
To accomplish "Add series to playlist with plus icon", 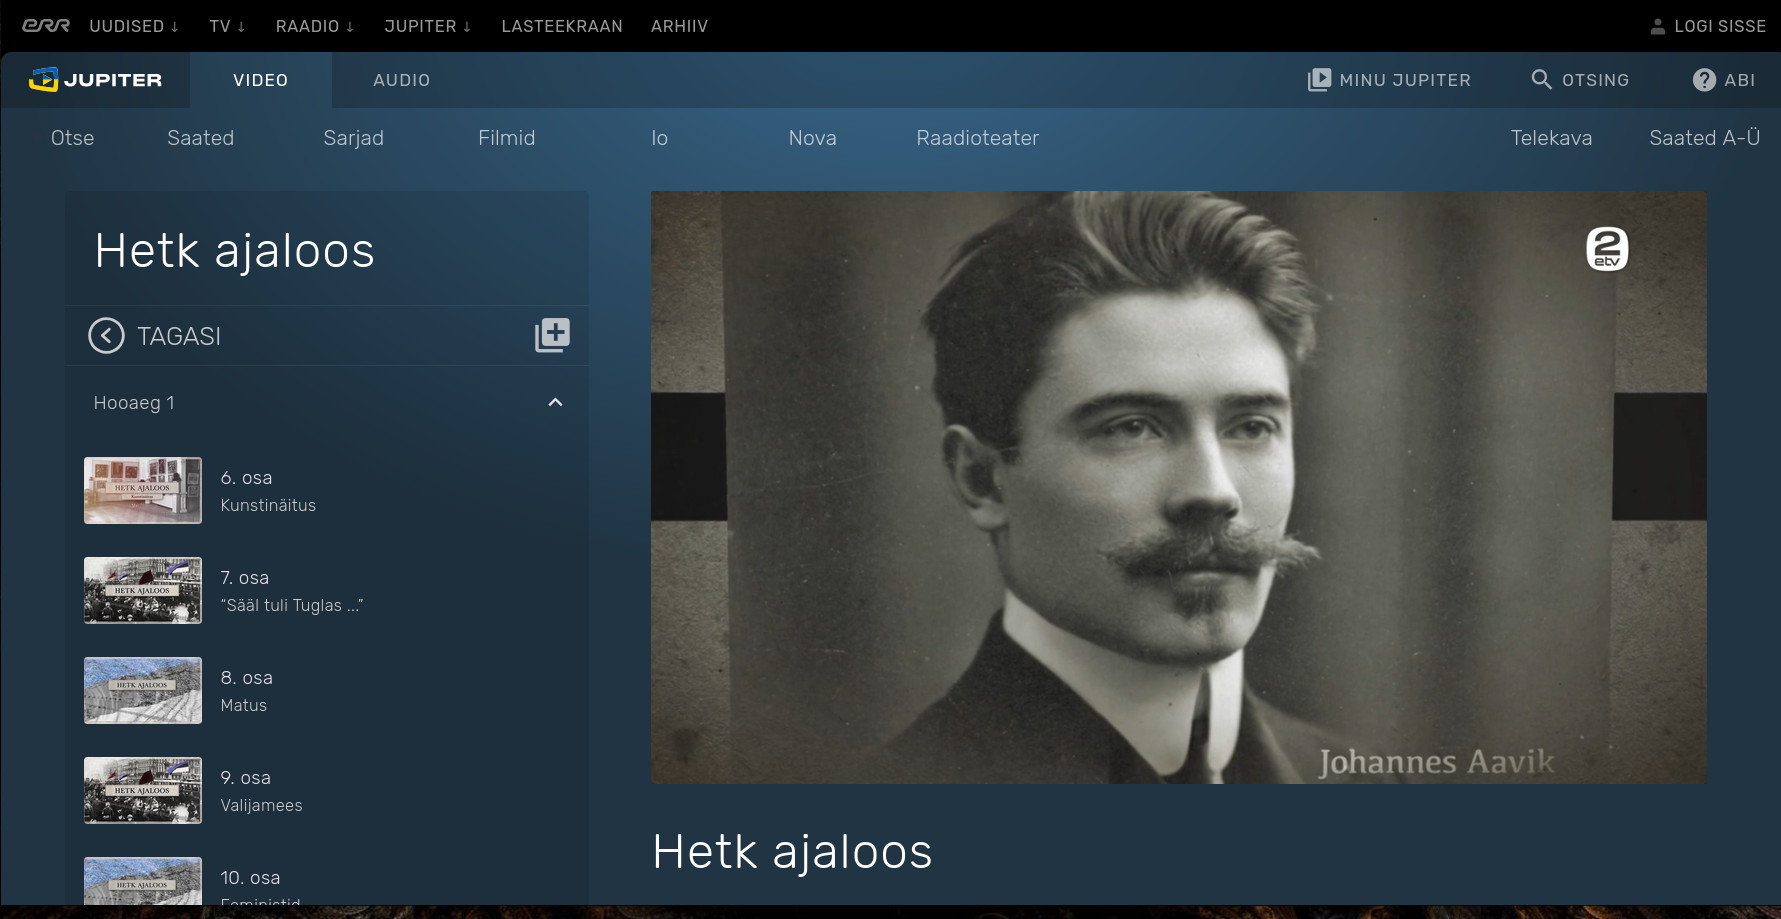I will (x=552, y=335).
